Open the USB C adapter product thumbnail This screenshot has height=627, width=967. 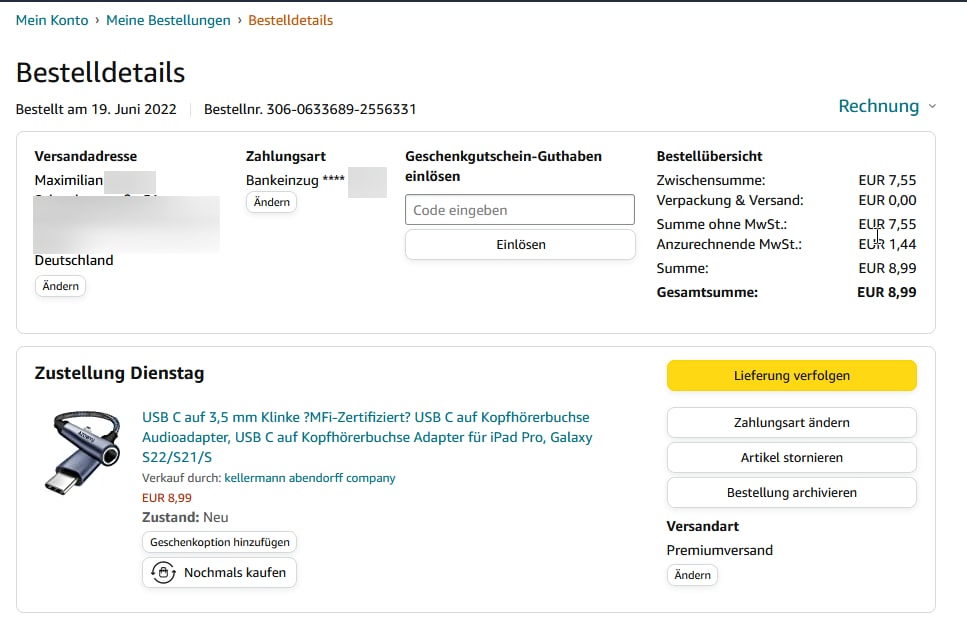[87, 453]
